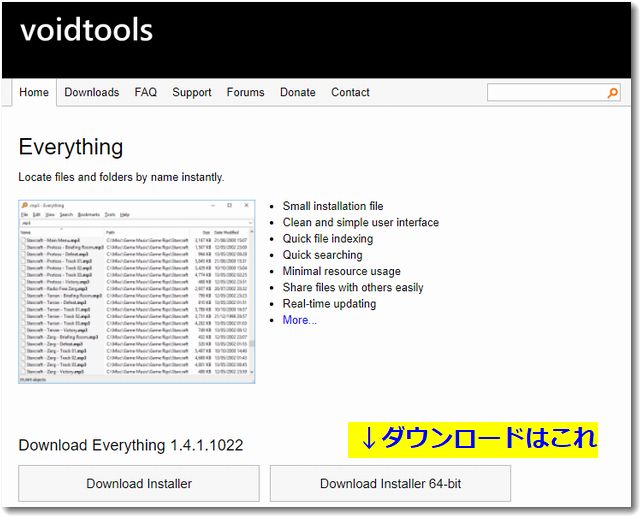Select the 'Quick file indexing' bullet
Screen dimensions: 640x516
[328, 239]
